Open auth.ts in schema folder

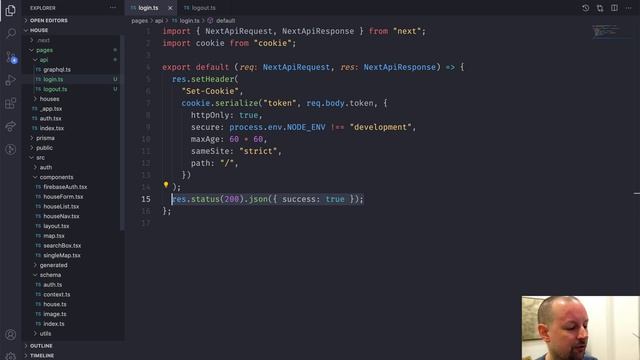click(x=53, y=285)
